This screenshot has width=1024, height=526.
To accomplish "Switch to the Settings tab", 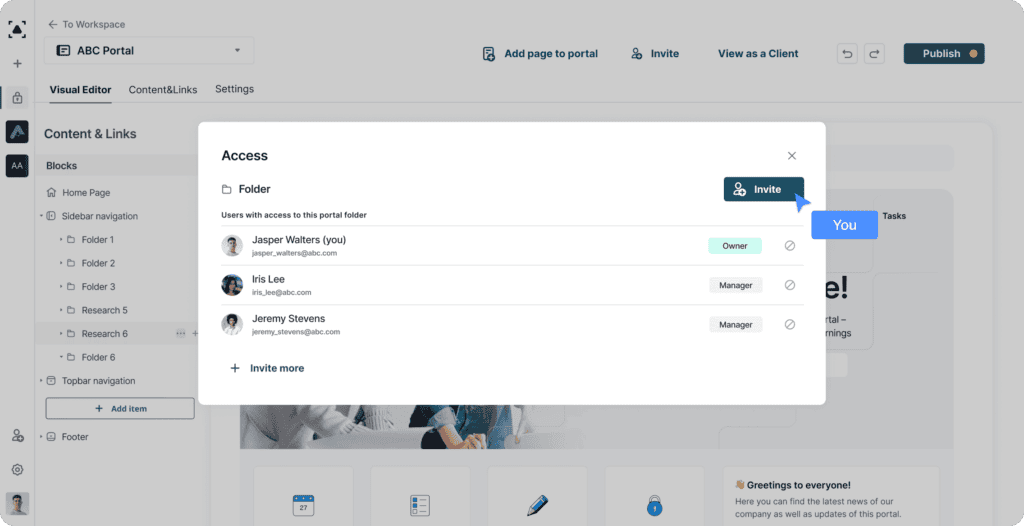I will click(234, 89).
